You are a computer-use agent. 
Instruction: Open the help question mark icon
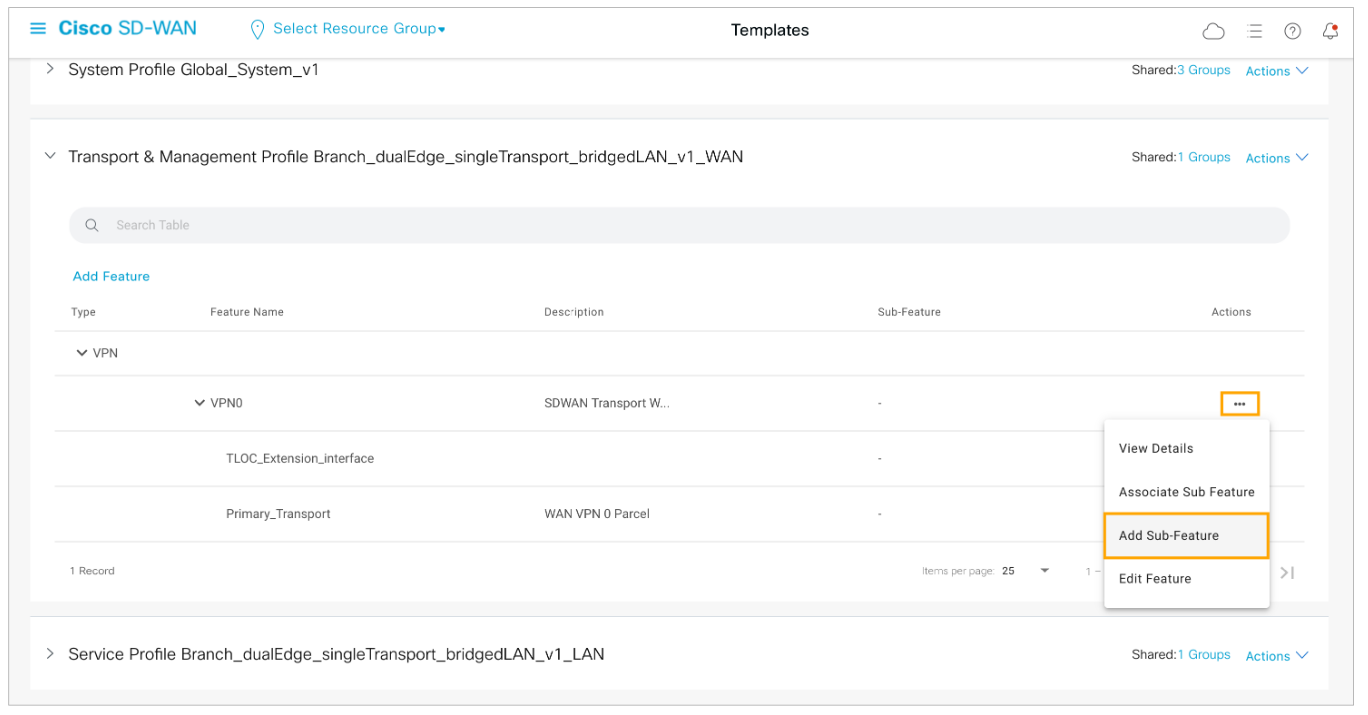tap(1292, 31)
